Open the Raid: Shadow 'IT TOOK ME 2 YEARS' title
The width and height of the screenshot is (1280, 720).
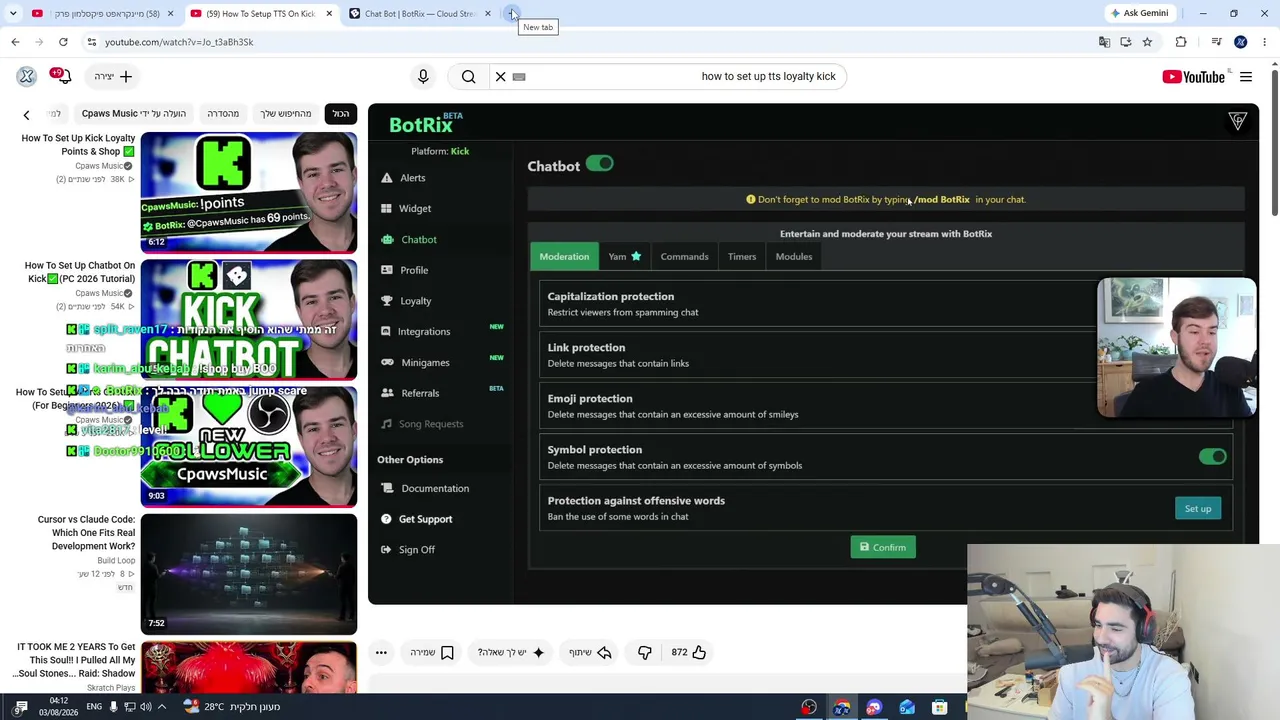click(x=75, y=660)
